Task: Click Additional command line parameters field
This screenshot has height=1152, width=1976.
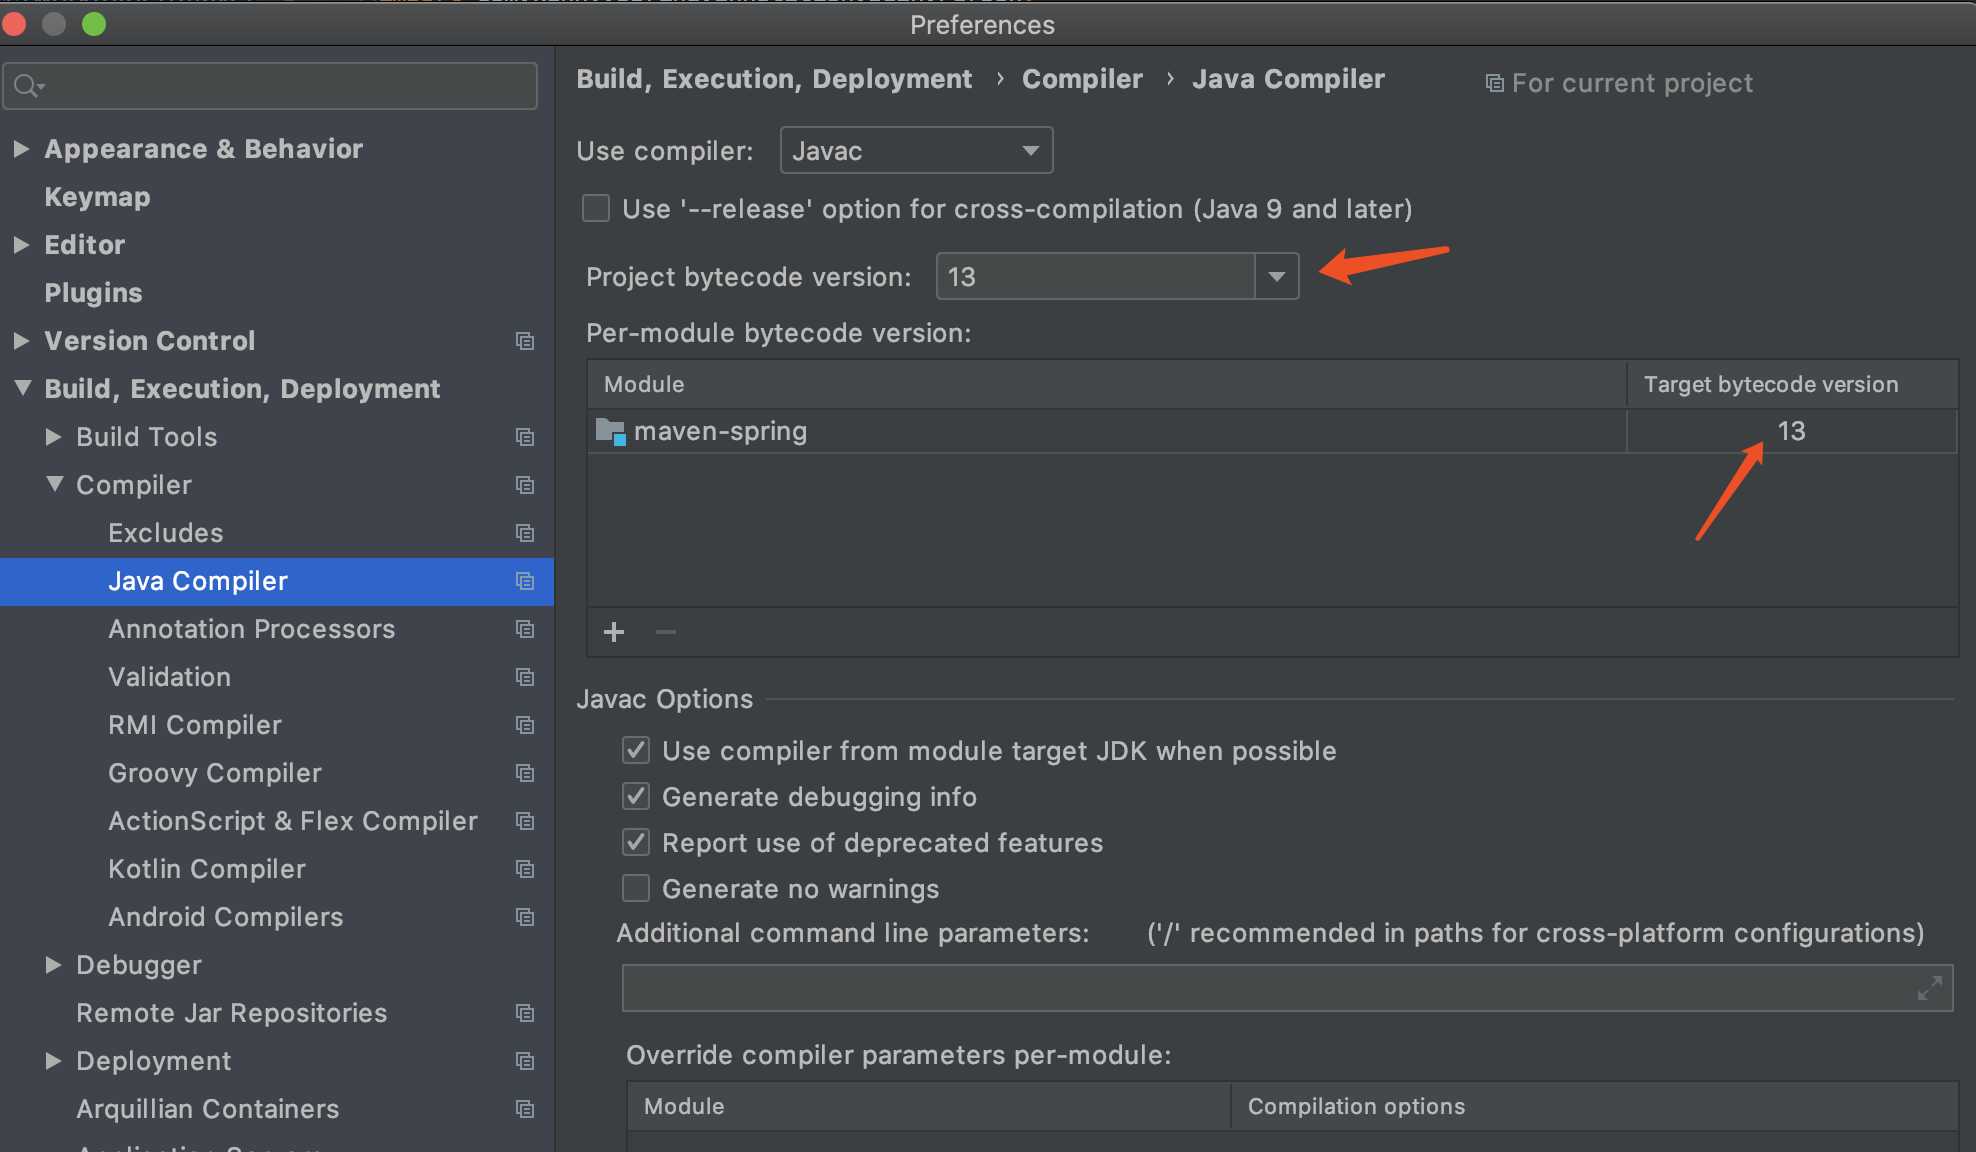Action: (x=1287, y=988)
